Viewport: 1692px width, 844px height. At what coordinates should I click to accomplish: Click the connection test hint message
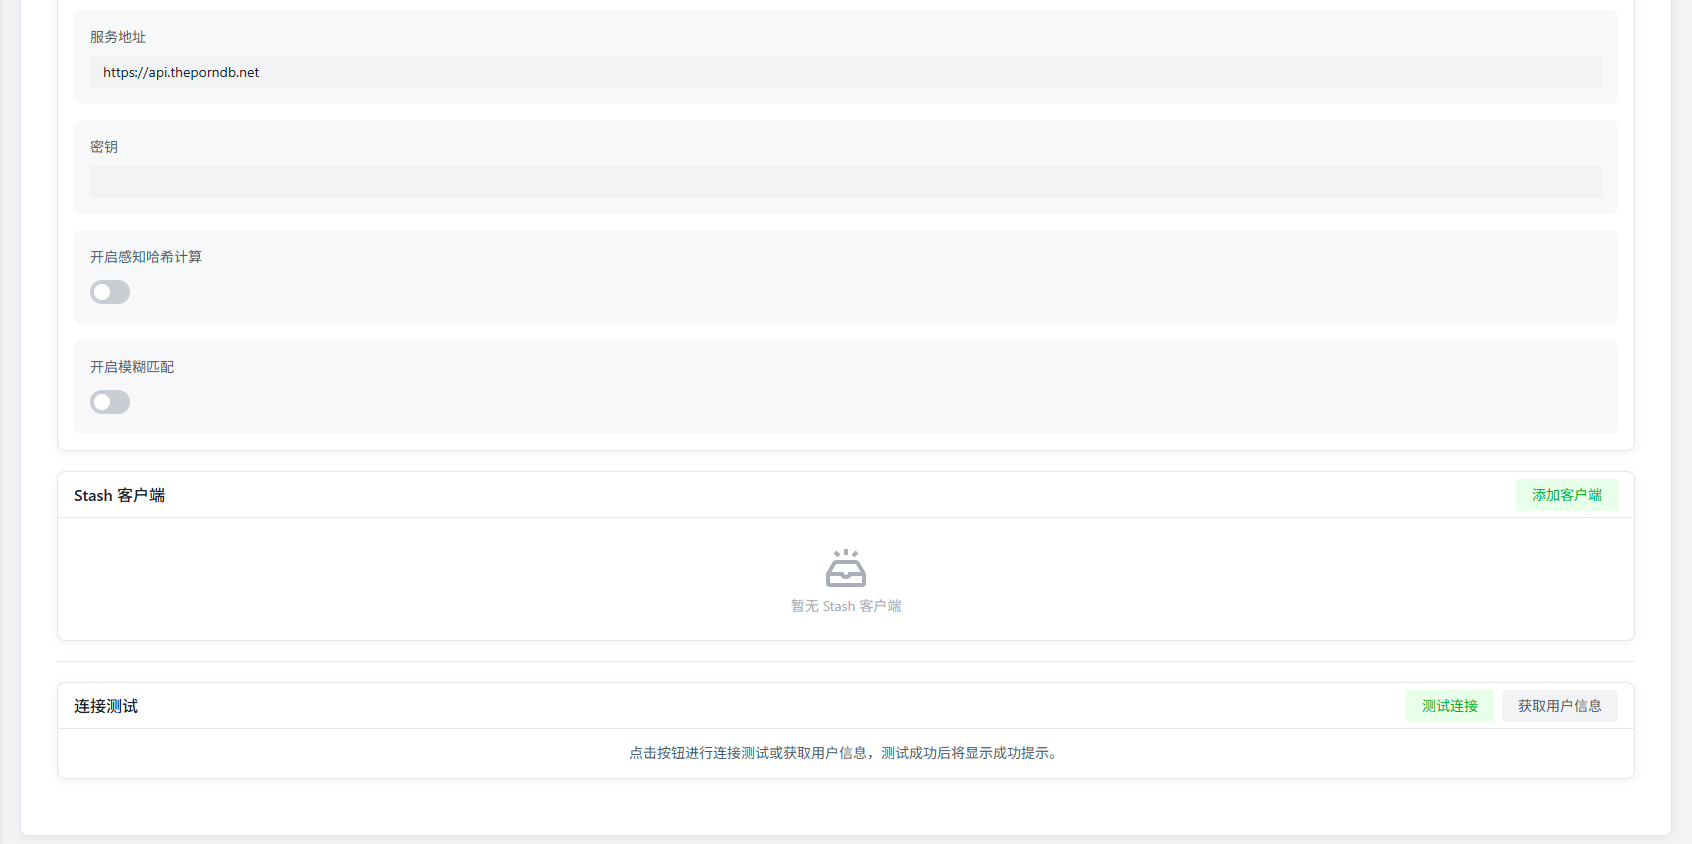(845, 753)
